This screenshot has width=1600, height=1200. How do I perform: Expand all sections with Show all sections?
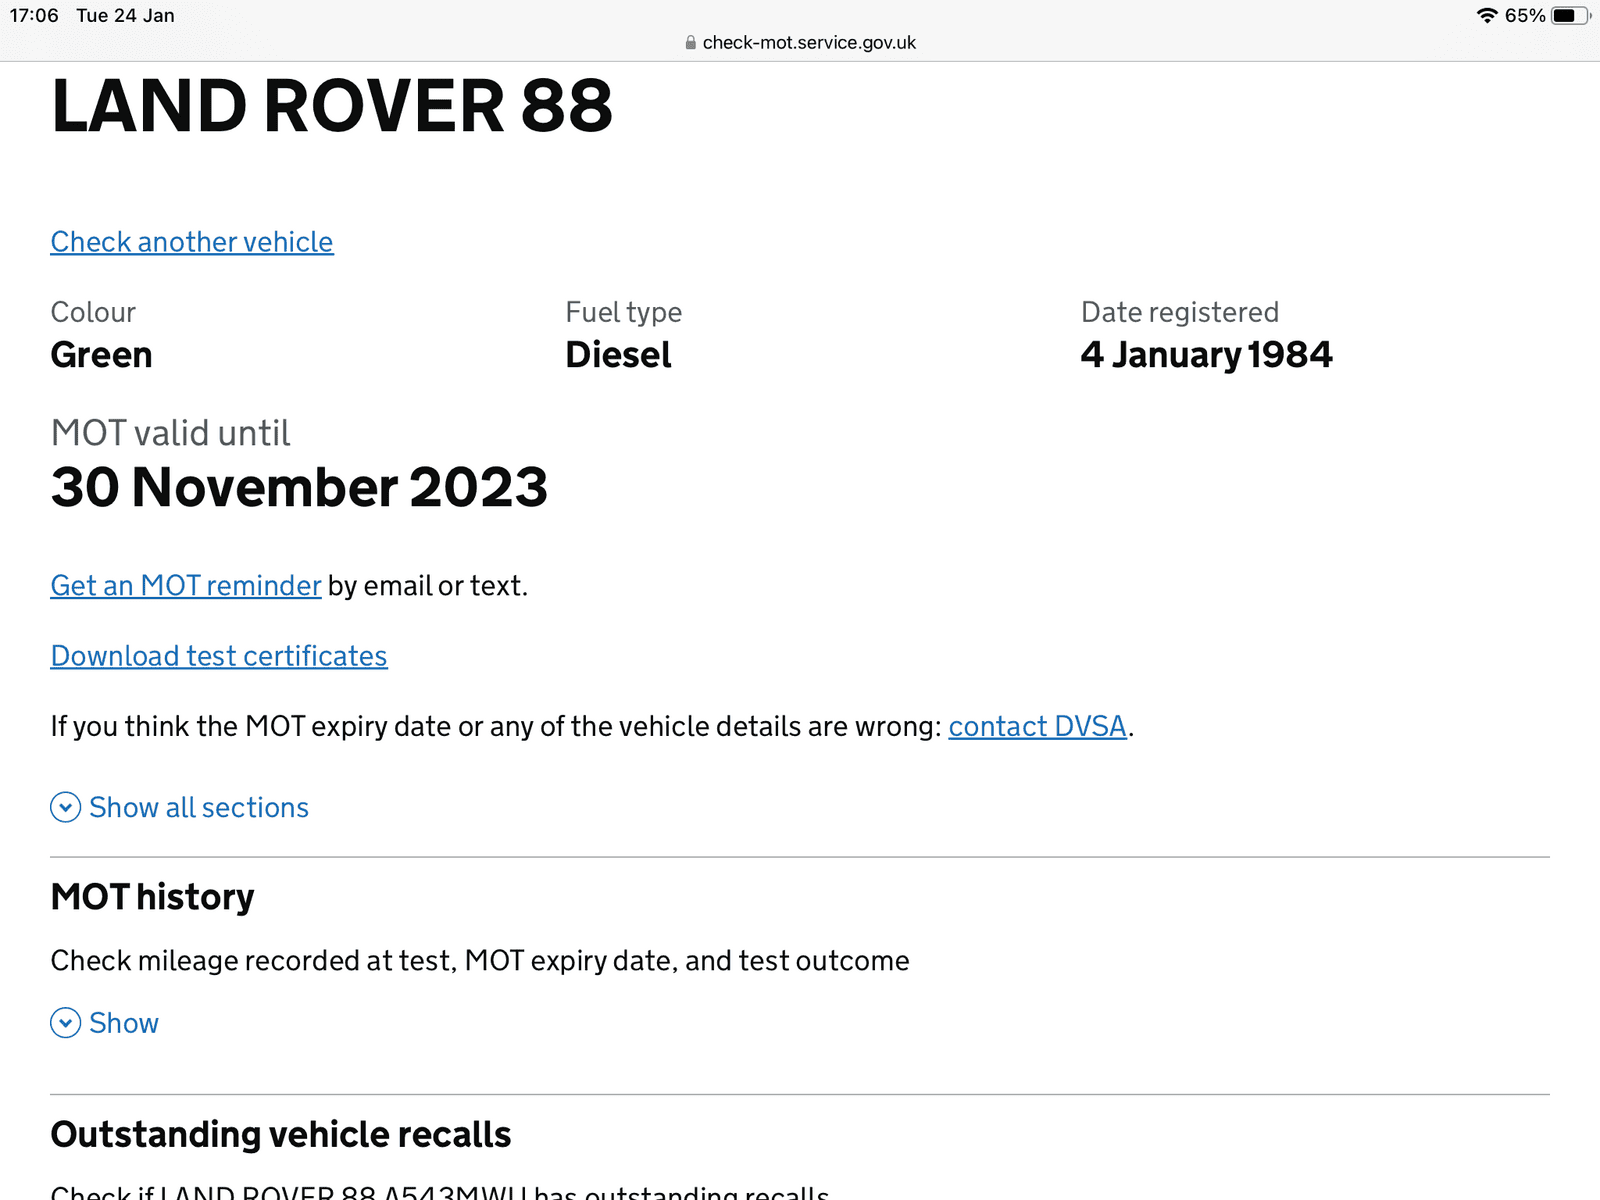(x=199, y=807)
